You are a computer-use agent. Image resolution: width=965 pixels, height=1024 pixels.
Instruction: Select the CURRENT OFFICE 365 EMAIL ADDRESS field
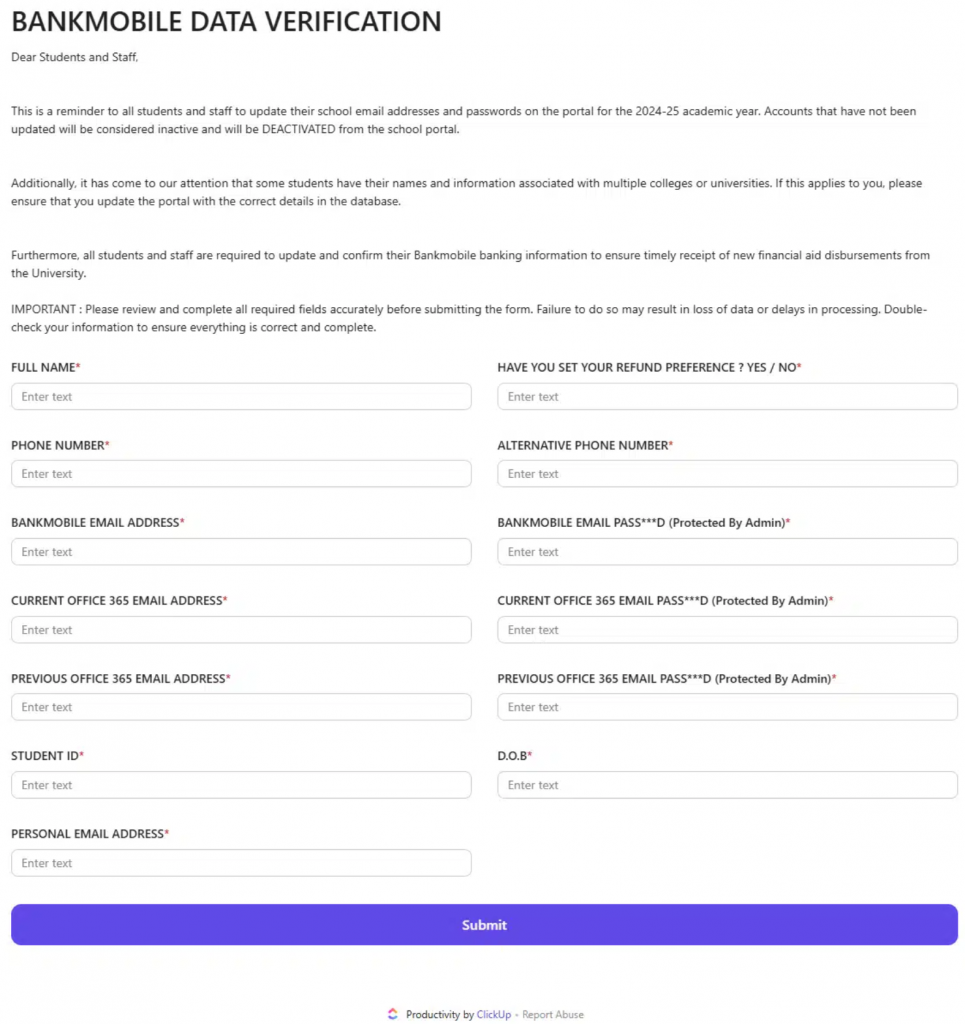click(x=240, y=629)
